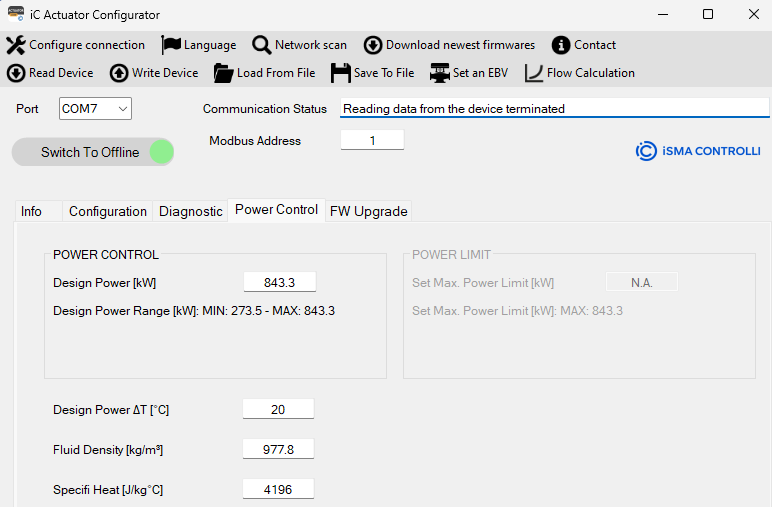Viewport: 772px width, 507px height.
Task: Click the Language flag icon
Action: tap(171, 45)
